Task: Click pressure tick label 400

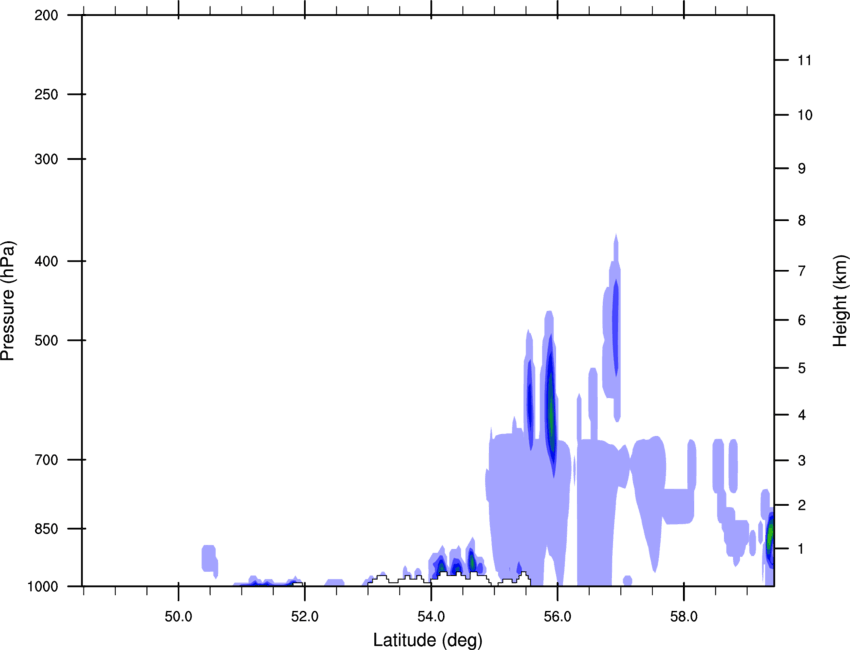Action: point(46,261)
